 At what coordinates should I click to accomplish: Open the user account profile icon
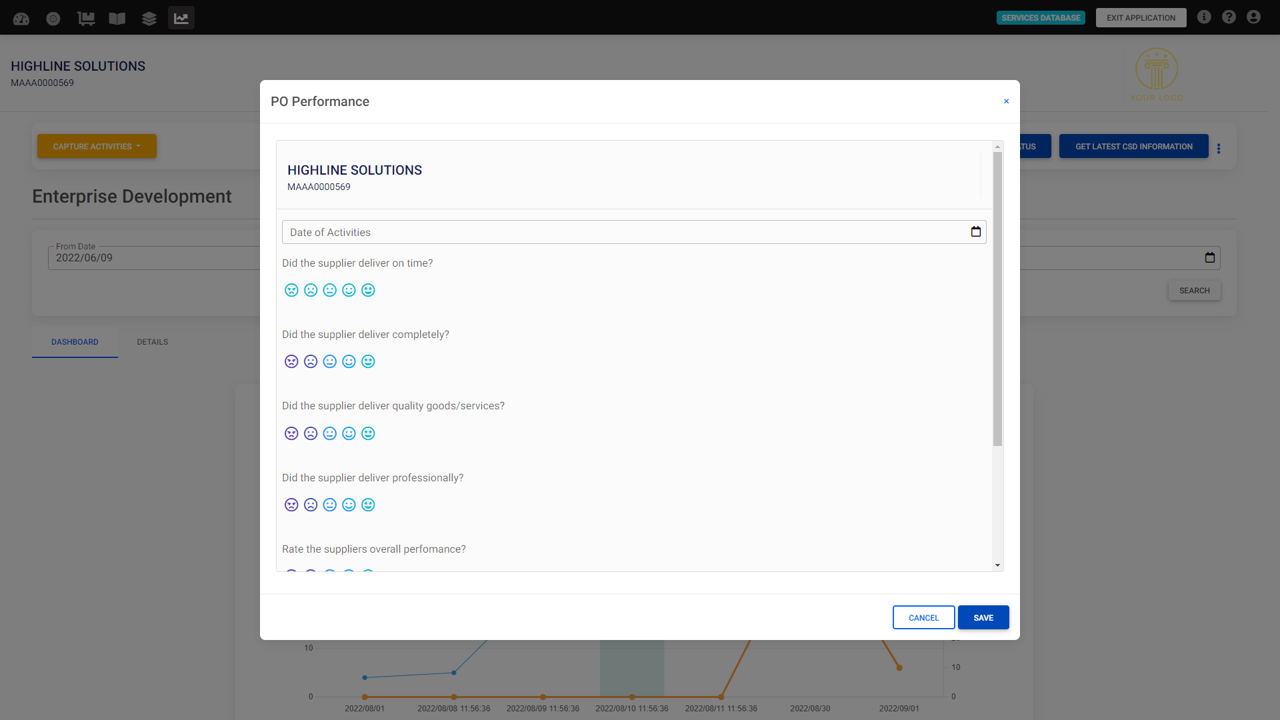pyautogui.click(x=1253, y=17)
